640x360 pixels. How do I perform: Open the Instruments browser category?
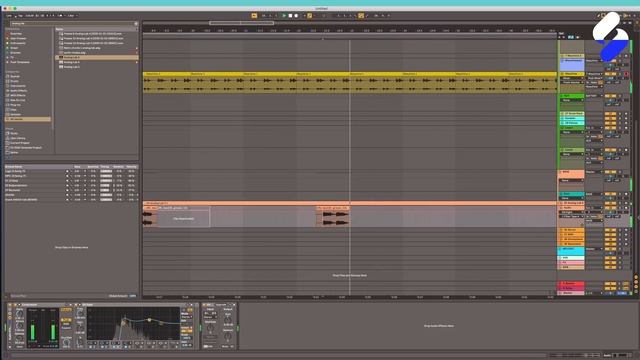pyautogui.click(x=18, y=86)
